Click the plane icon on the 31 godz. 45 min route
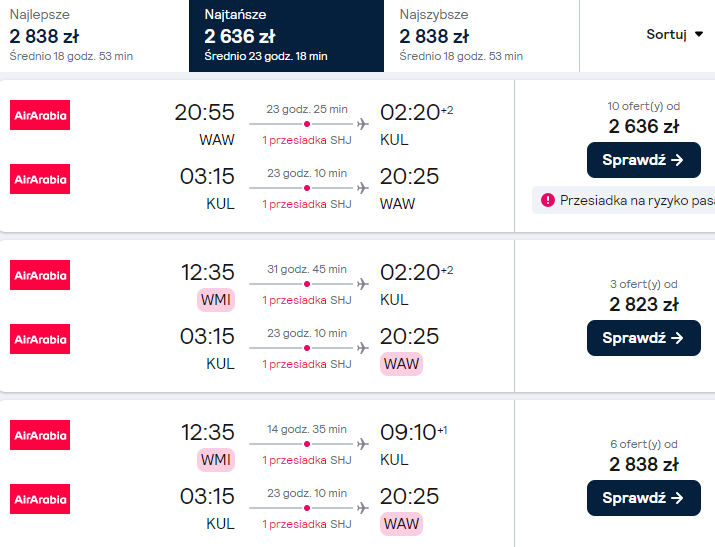The image size is (715, 547). coord(362,284)
